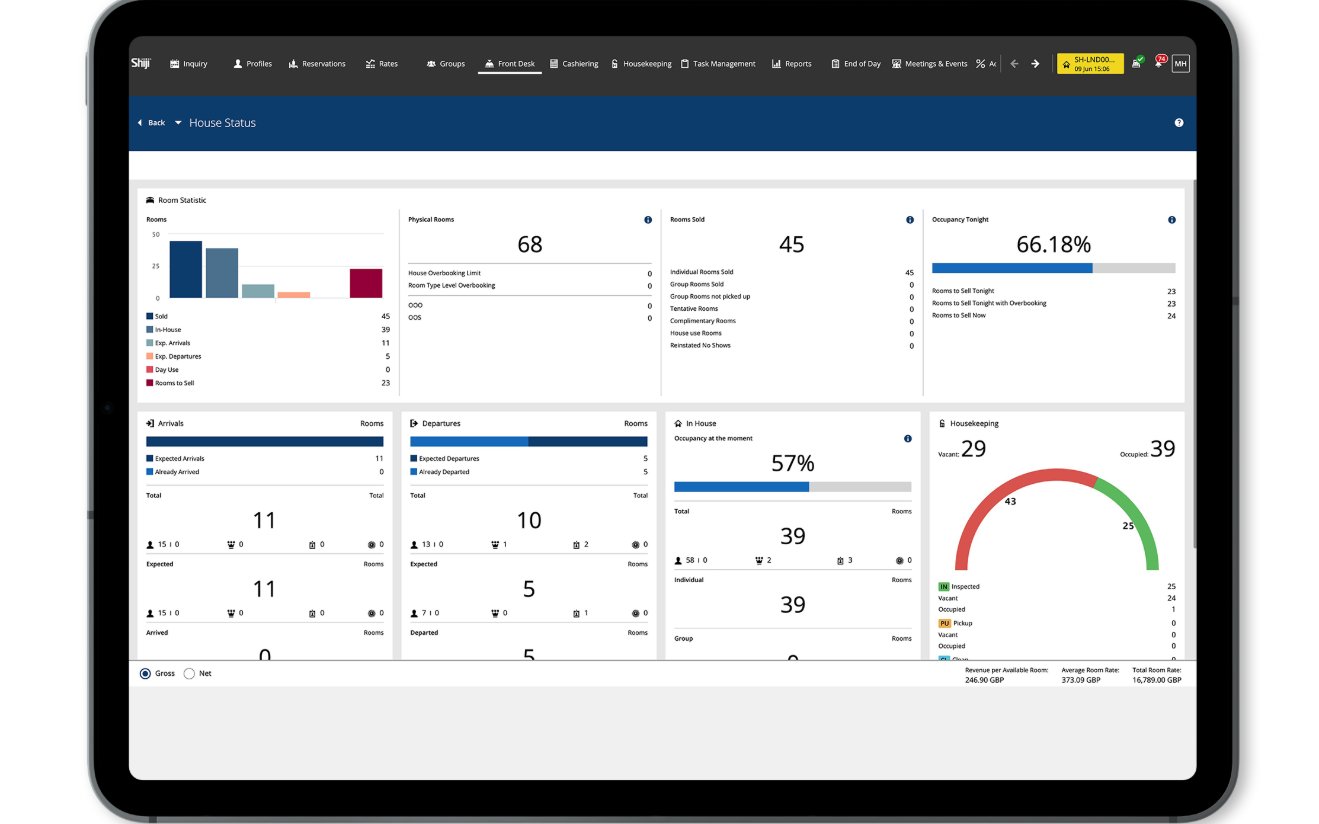Expand the House Status dropdown arrow
1319x824 pixels.
click(178, 123)
